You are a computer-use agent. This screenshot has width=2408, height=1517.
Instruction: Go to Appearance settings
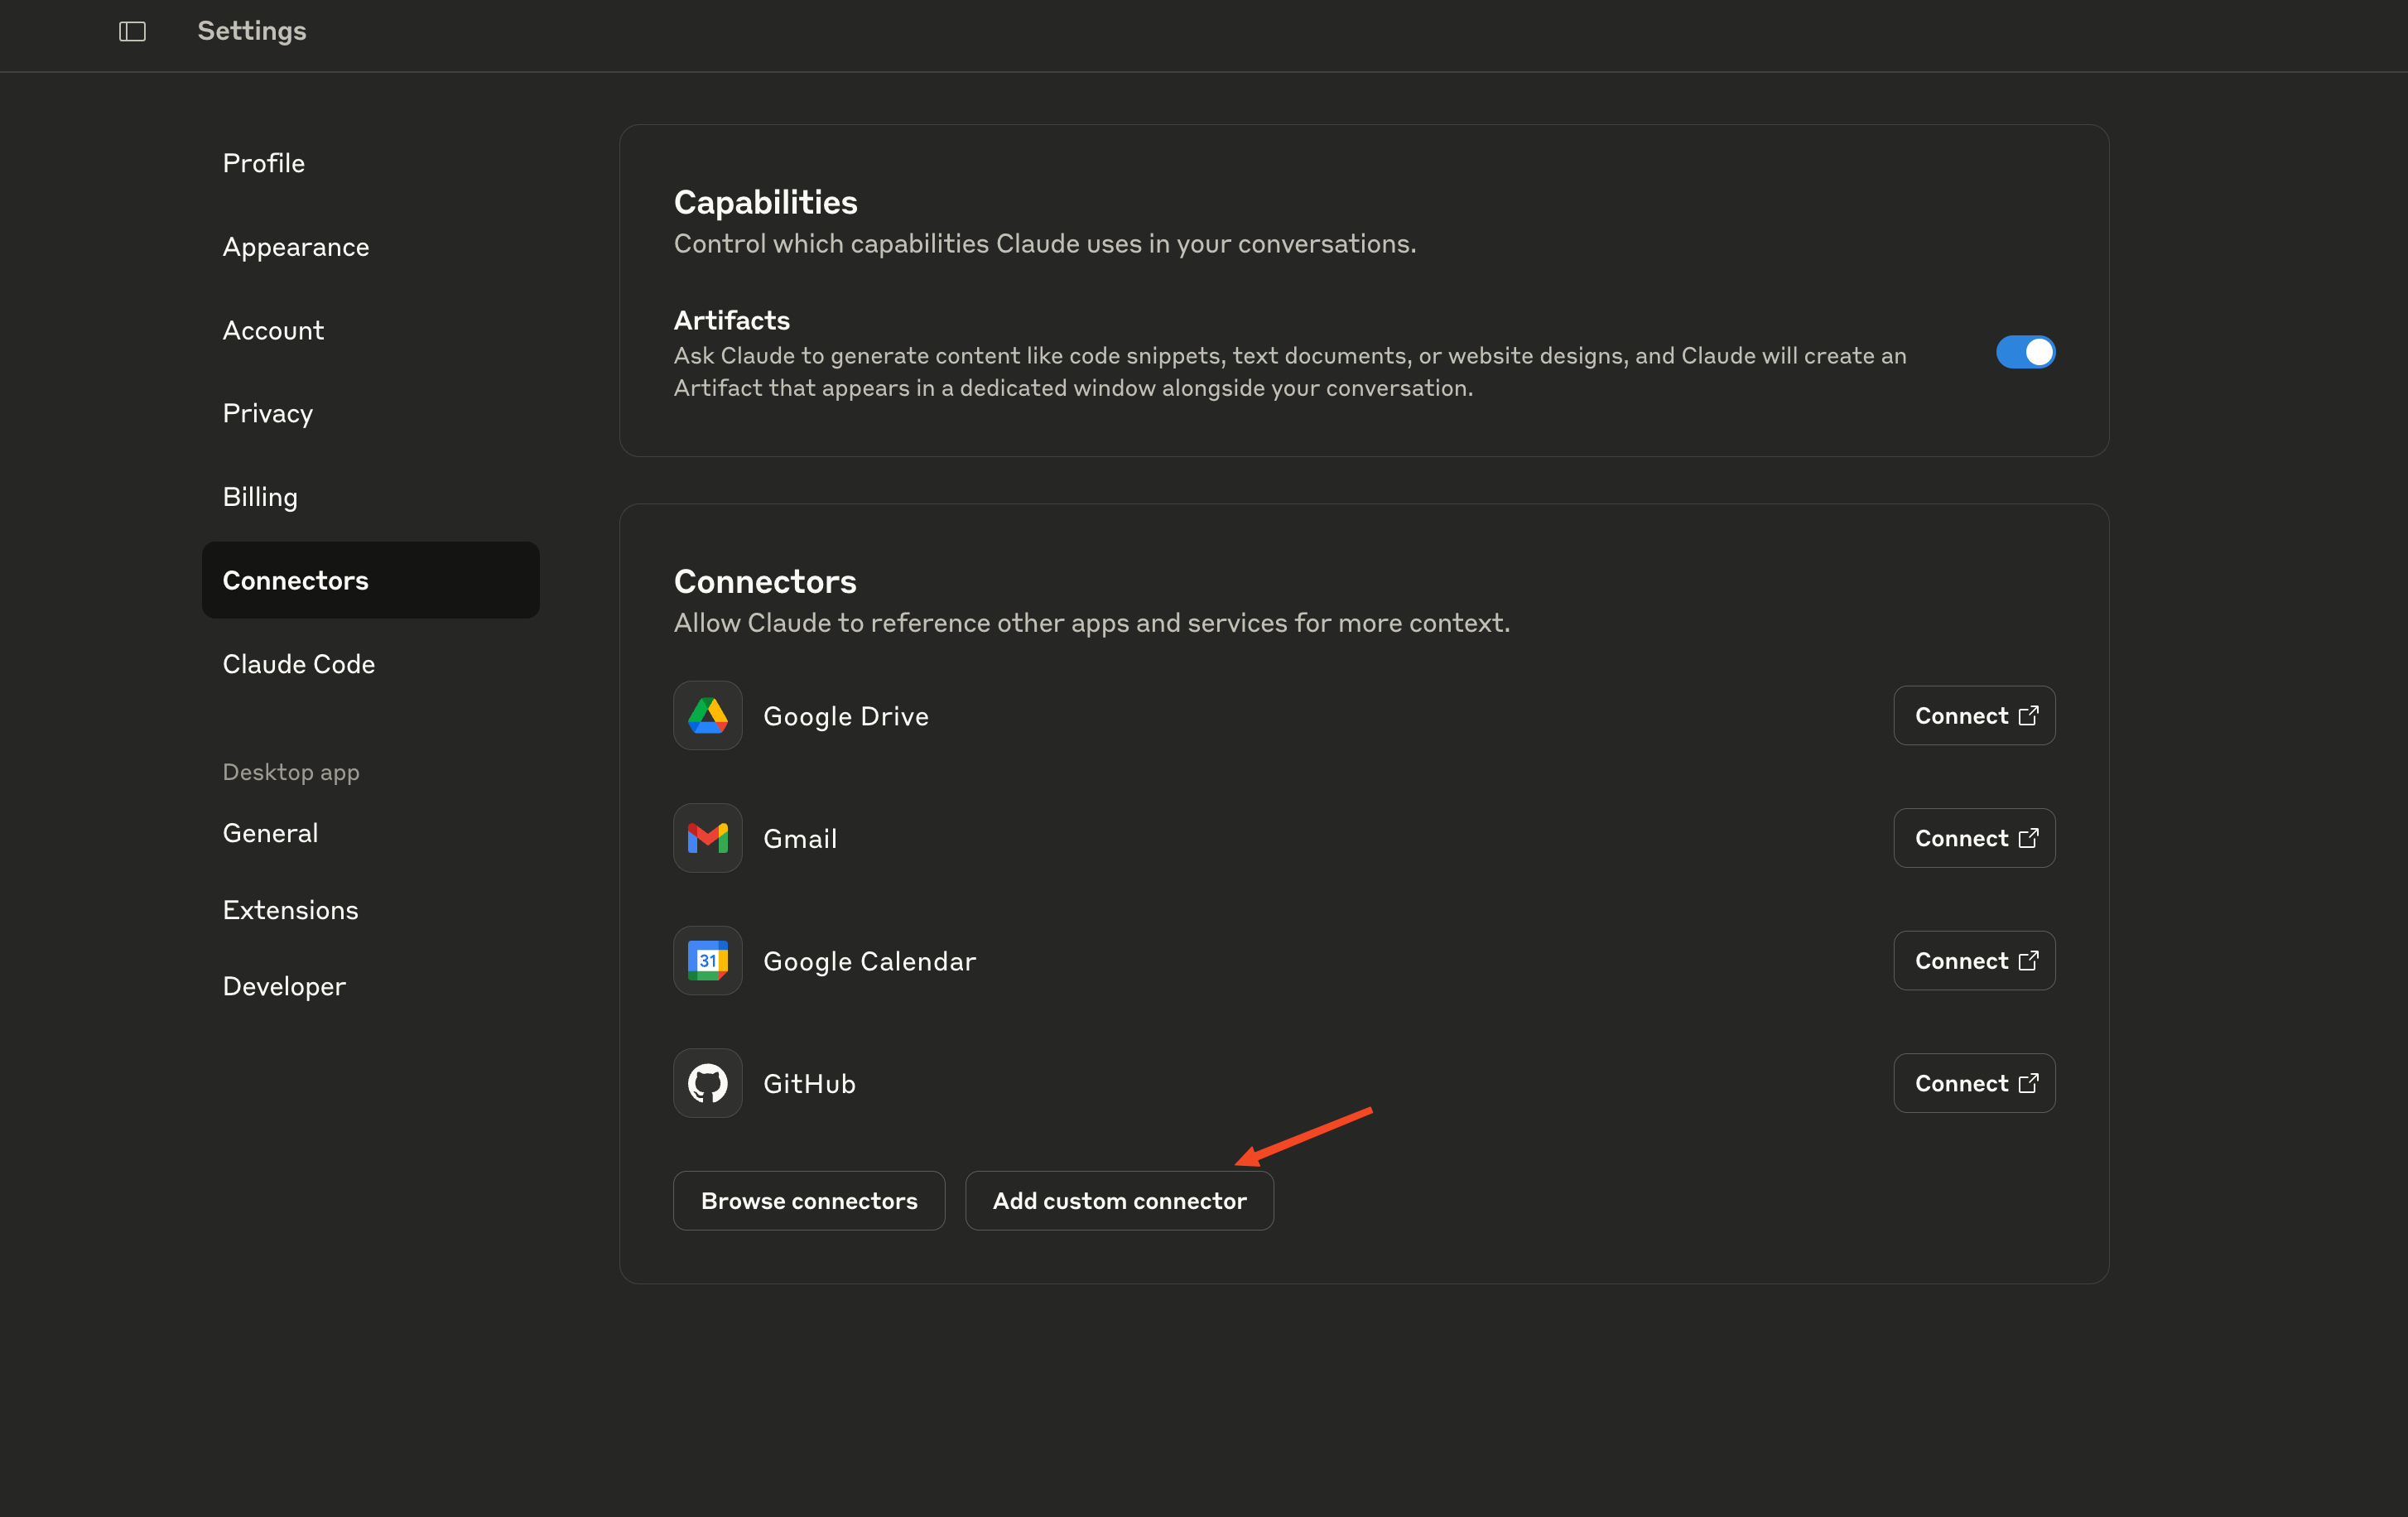295,247
